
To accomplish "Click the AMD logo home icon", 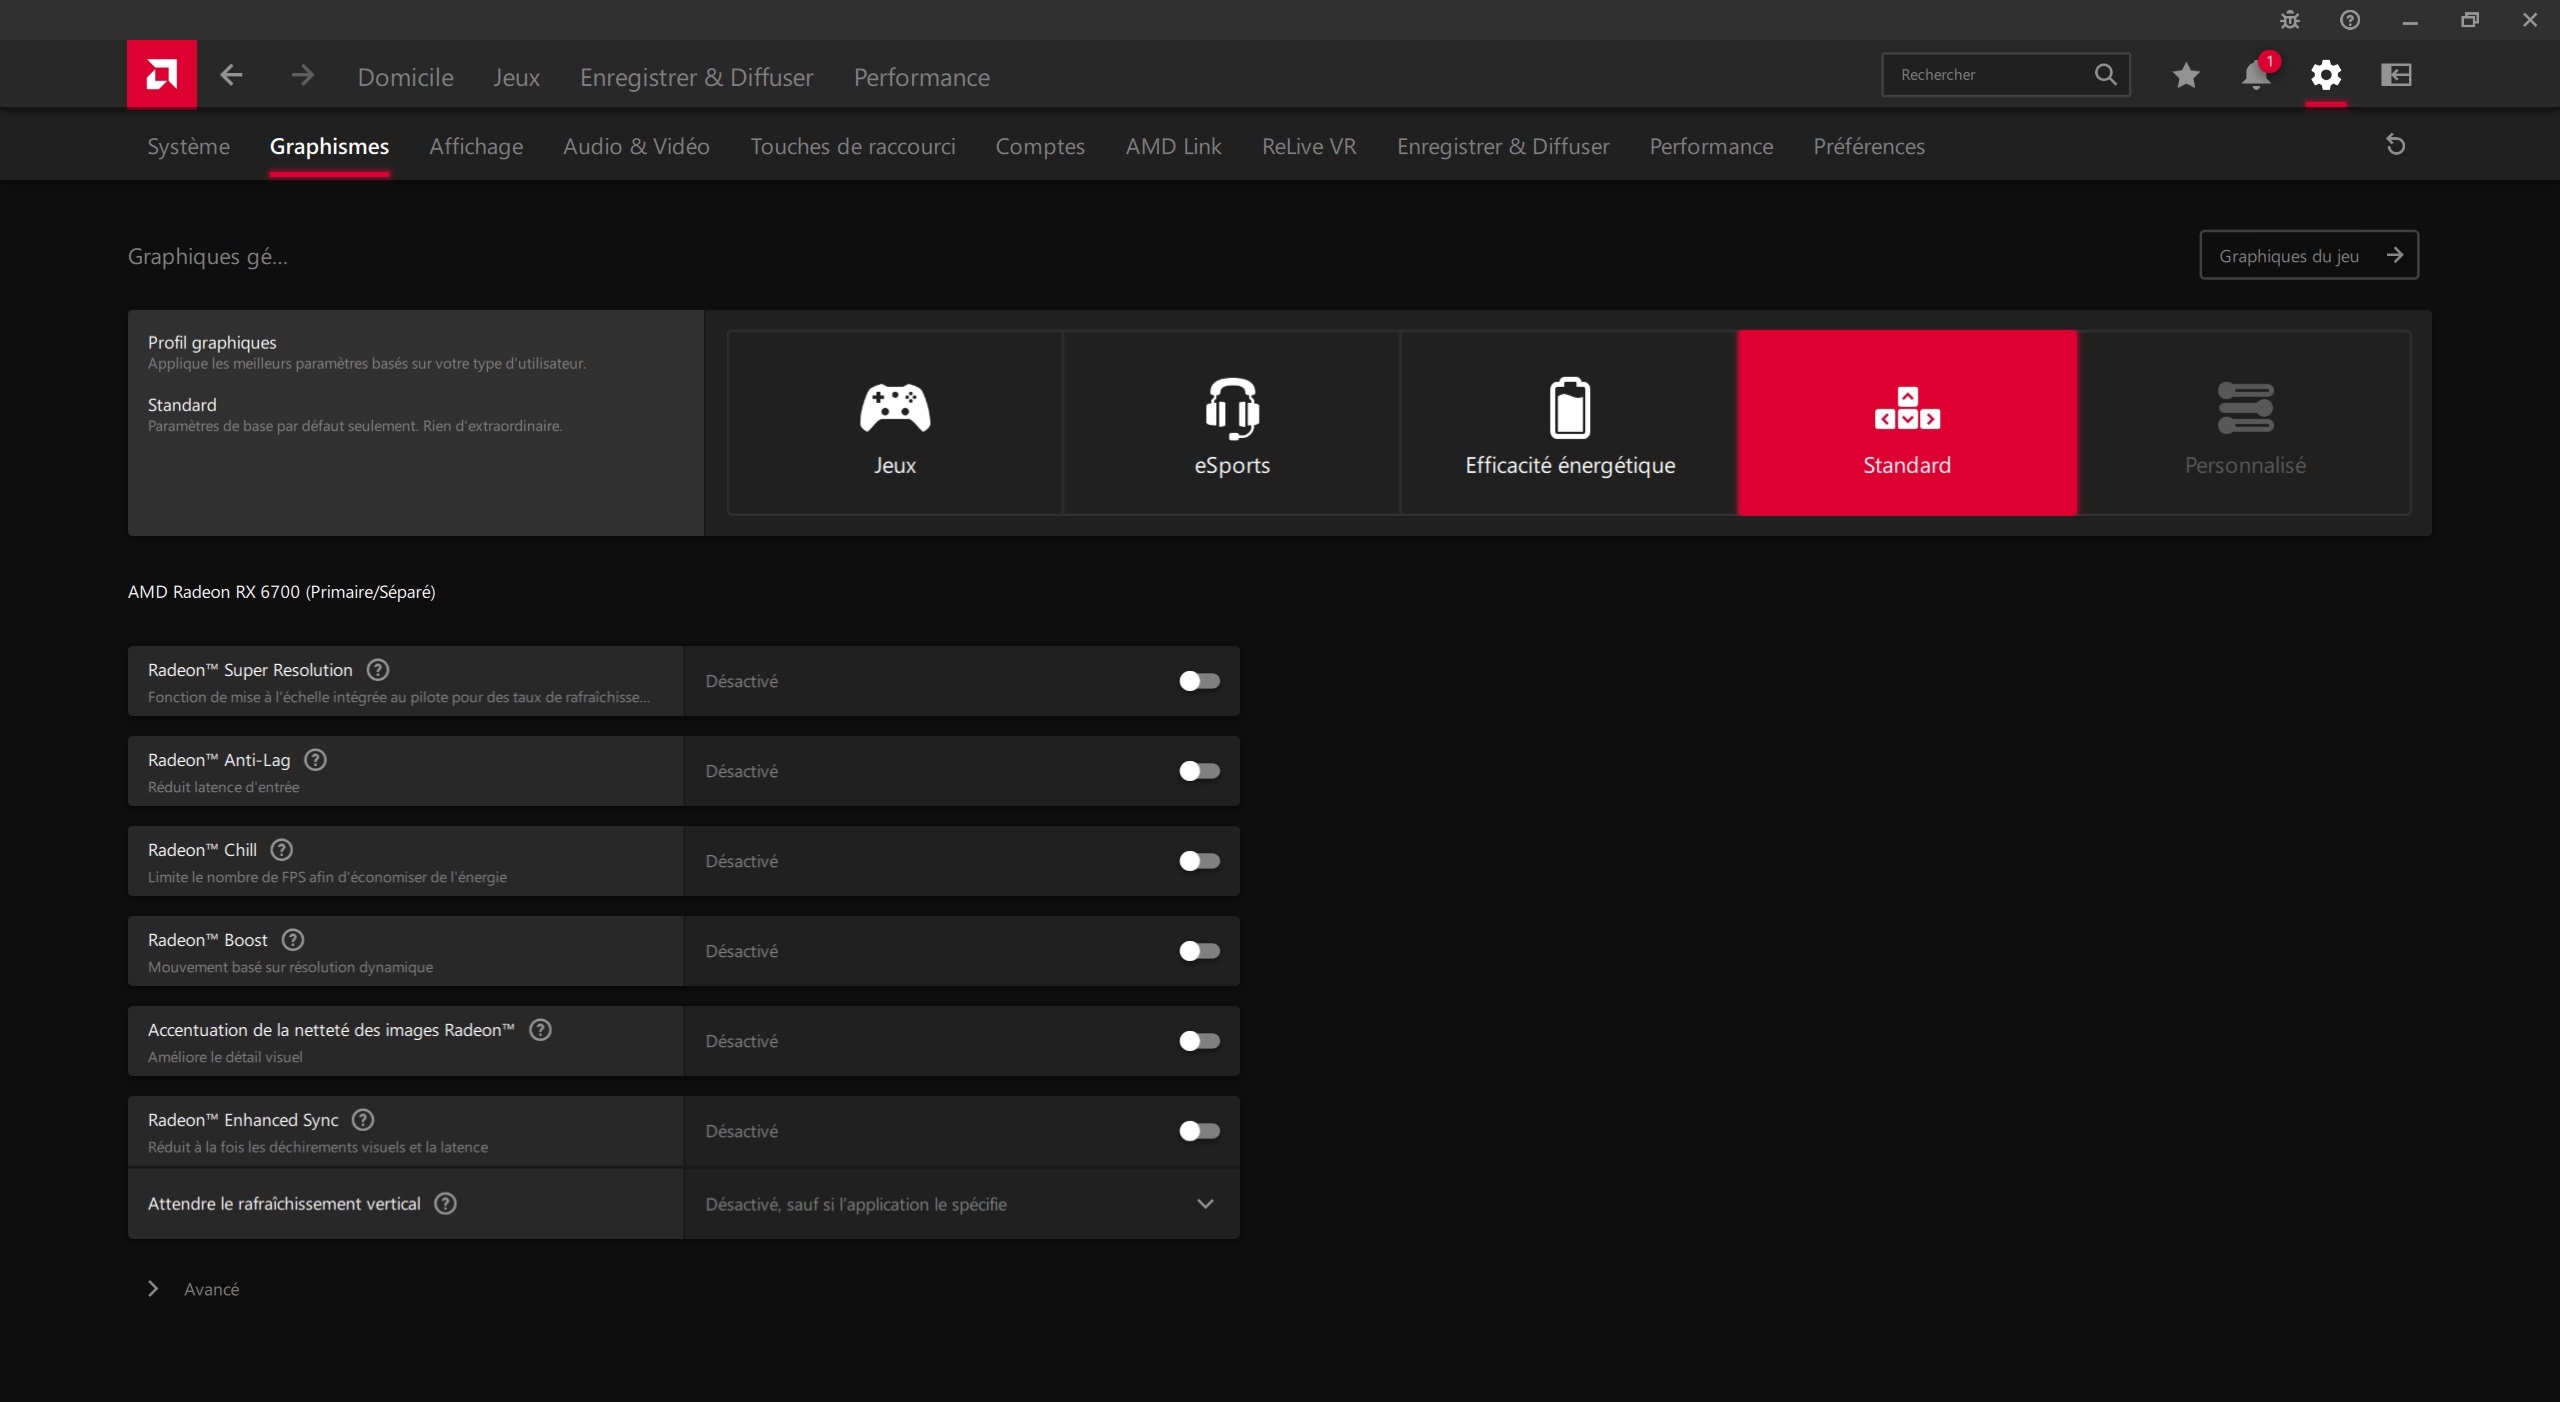I will tap(161, 74).
